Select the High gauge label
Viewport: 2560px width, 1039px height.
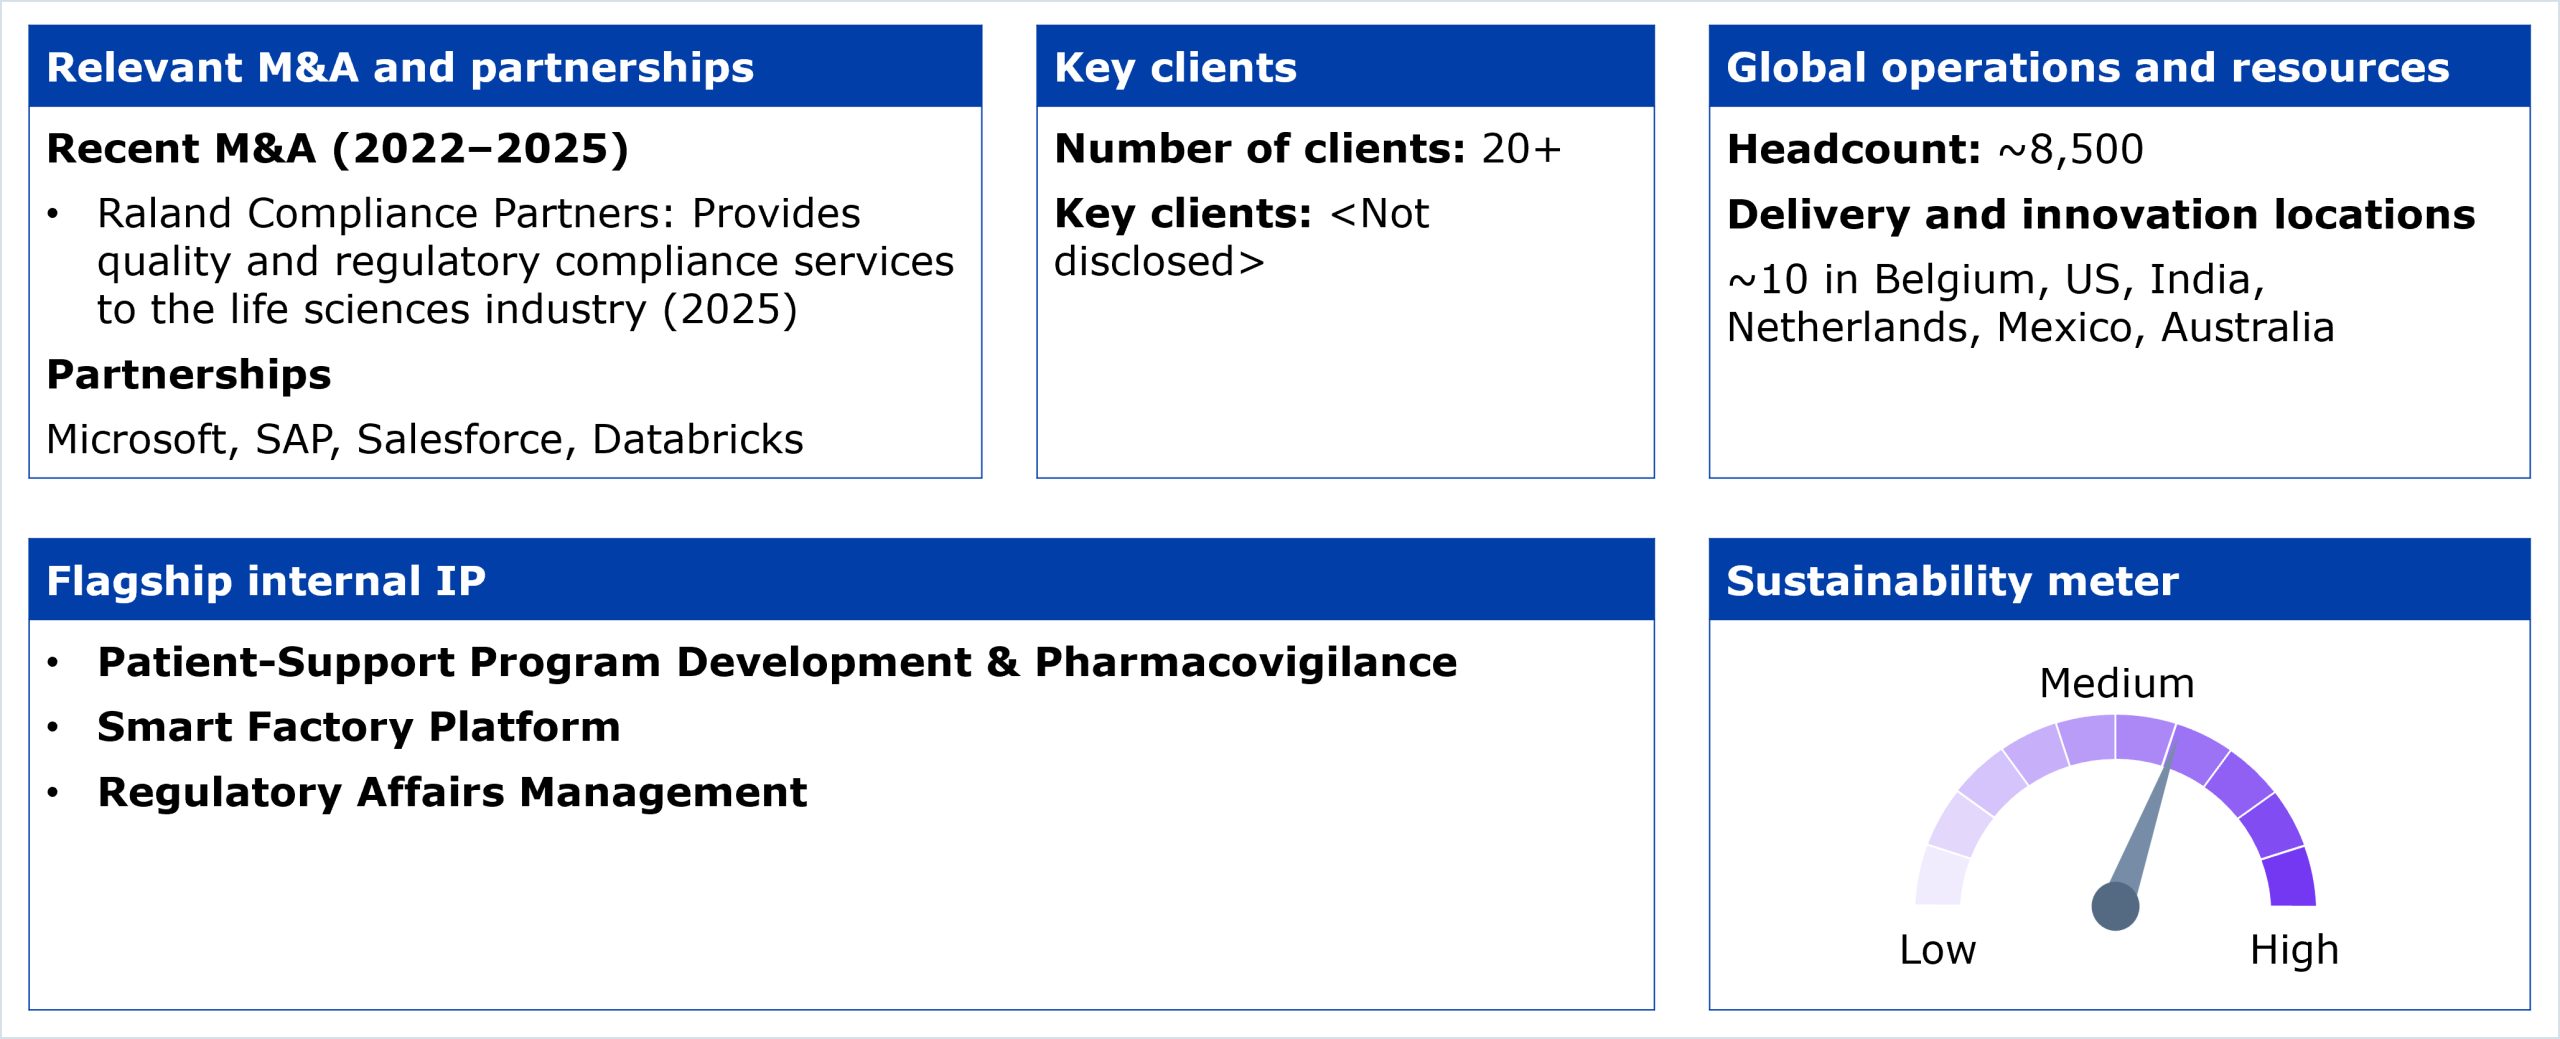coord(2294,949)
